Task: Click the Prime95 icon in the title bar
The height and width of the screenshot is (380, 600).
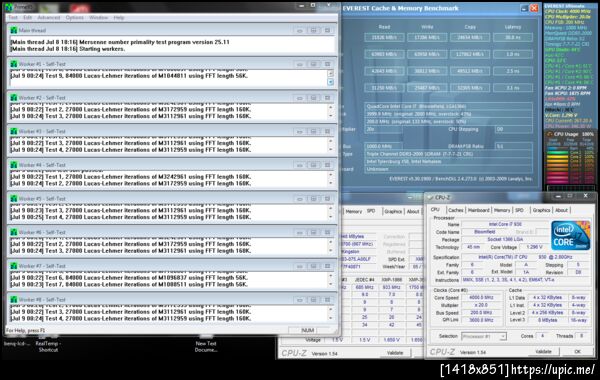Action: coord(9,7)
